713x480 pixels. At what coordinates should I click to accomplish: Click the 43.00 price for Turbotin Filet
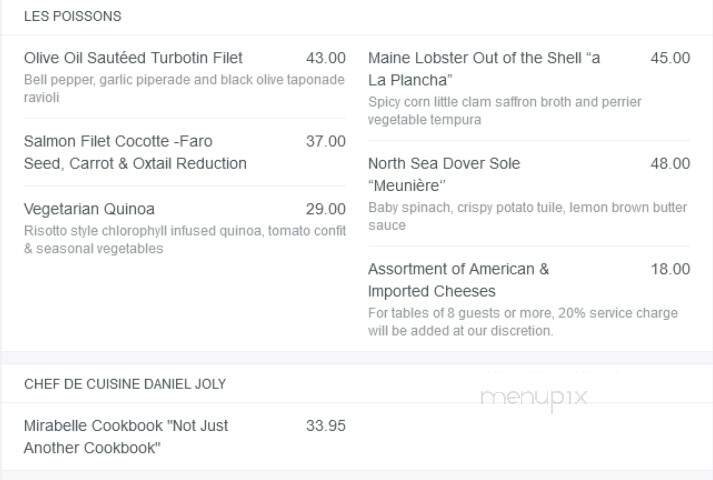pos(325,58)
